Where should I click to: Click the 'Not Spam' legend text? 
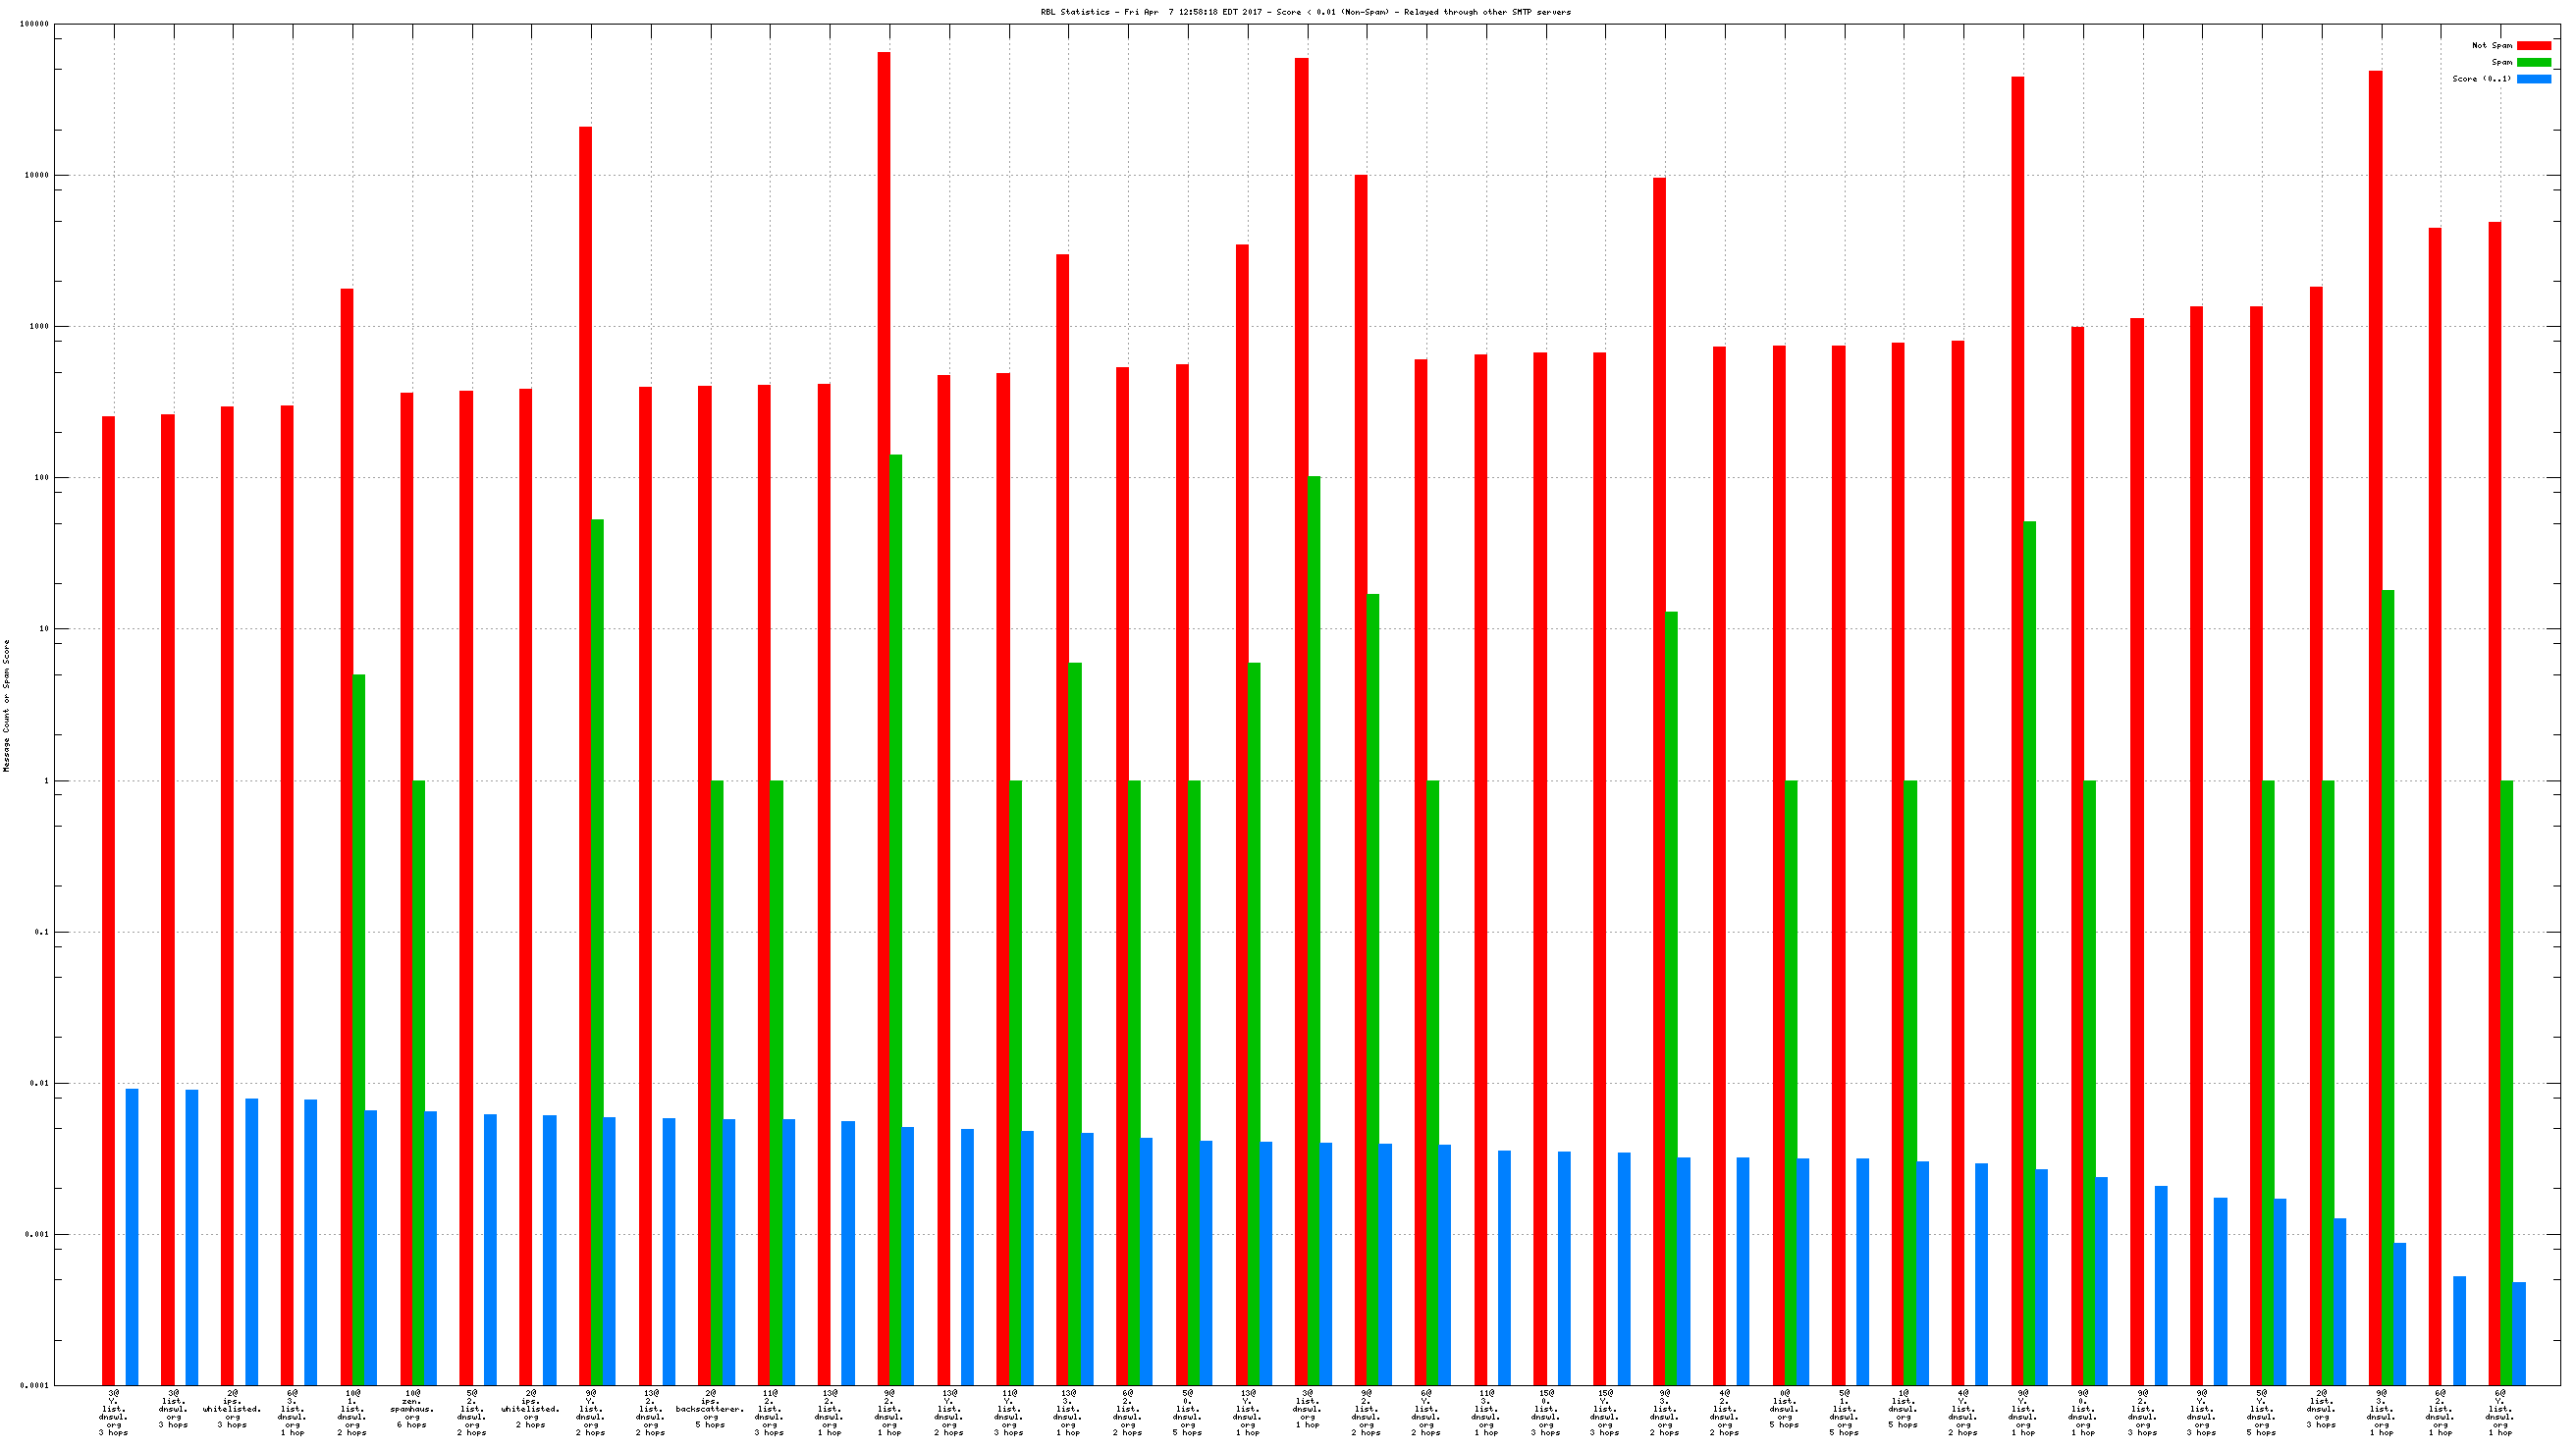pos(2491,45)
